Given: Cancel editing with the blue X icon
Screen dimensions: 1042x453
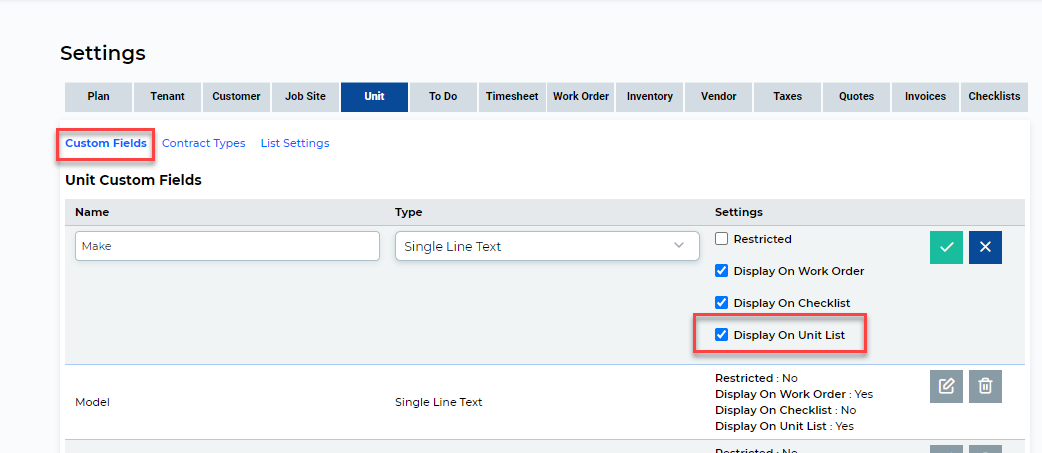Looking at the screenshot, I should pos(986,247).
